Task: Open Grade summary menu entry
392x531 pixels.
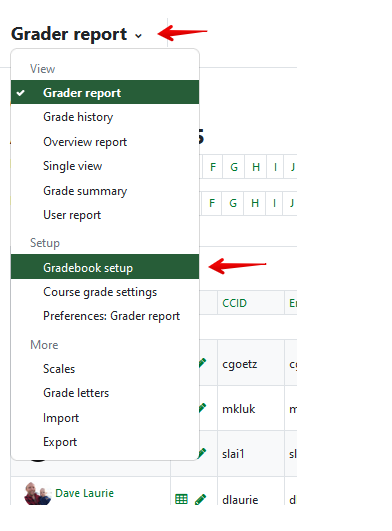Action: click(x=85, y=191)
